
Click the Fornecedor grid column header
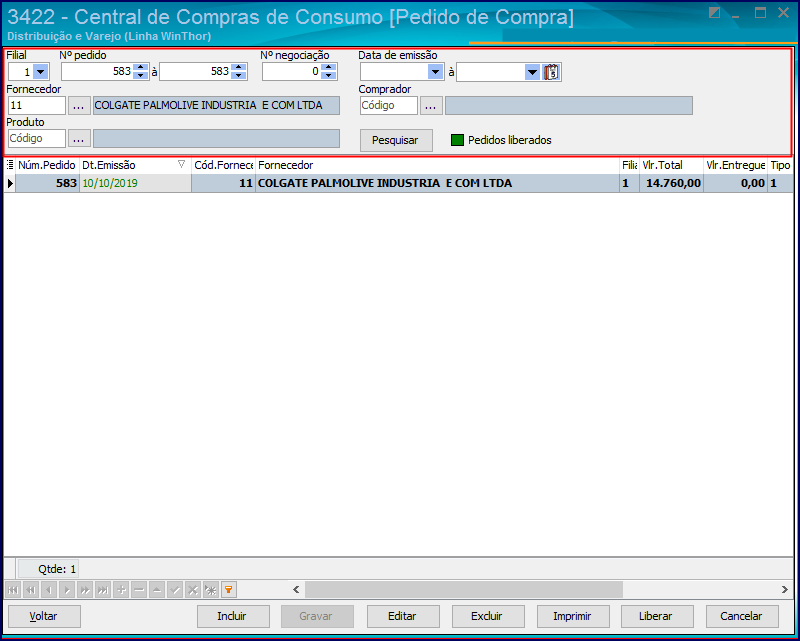coord(437,165)
